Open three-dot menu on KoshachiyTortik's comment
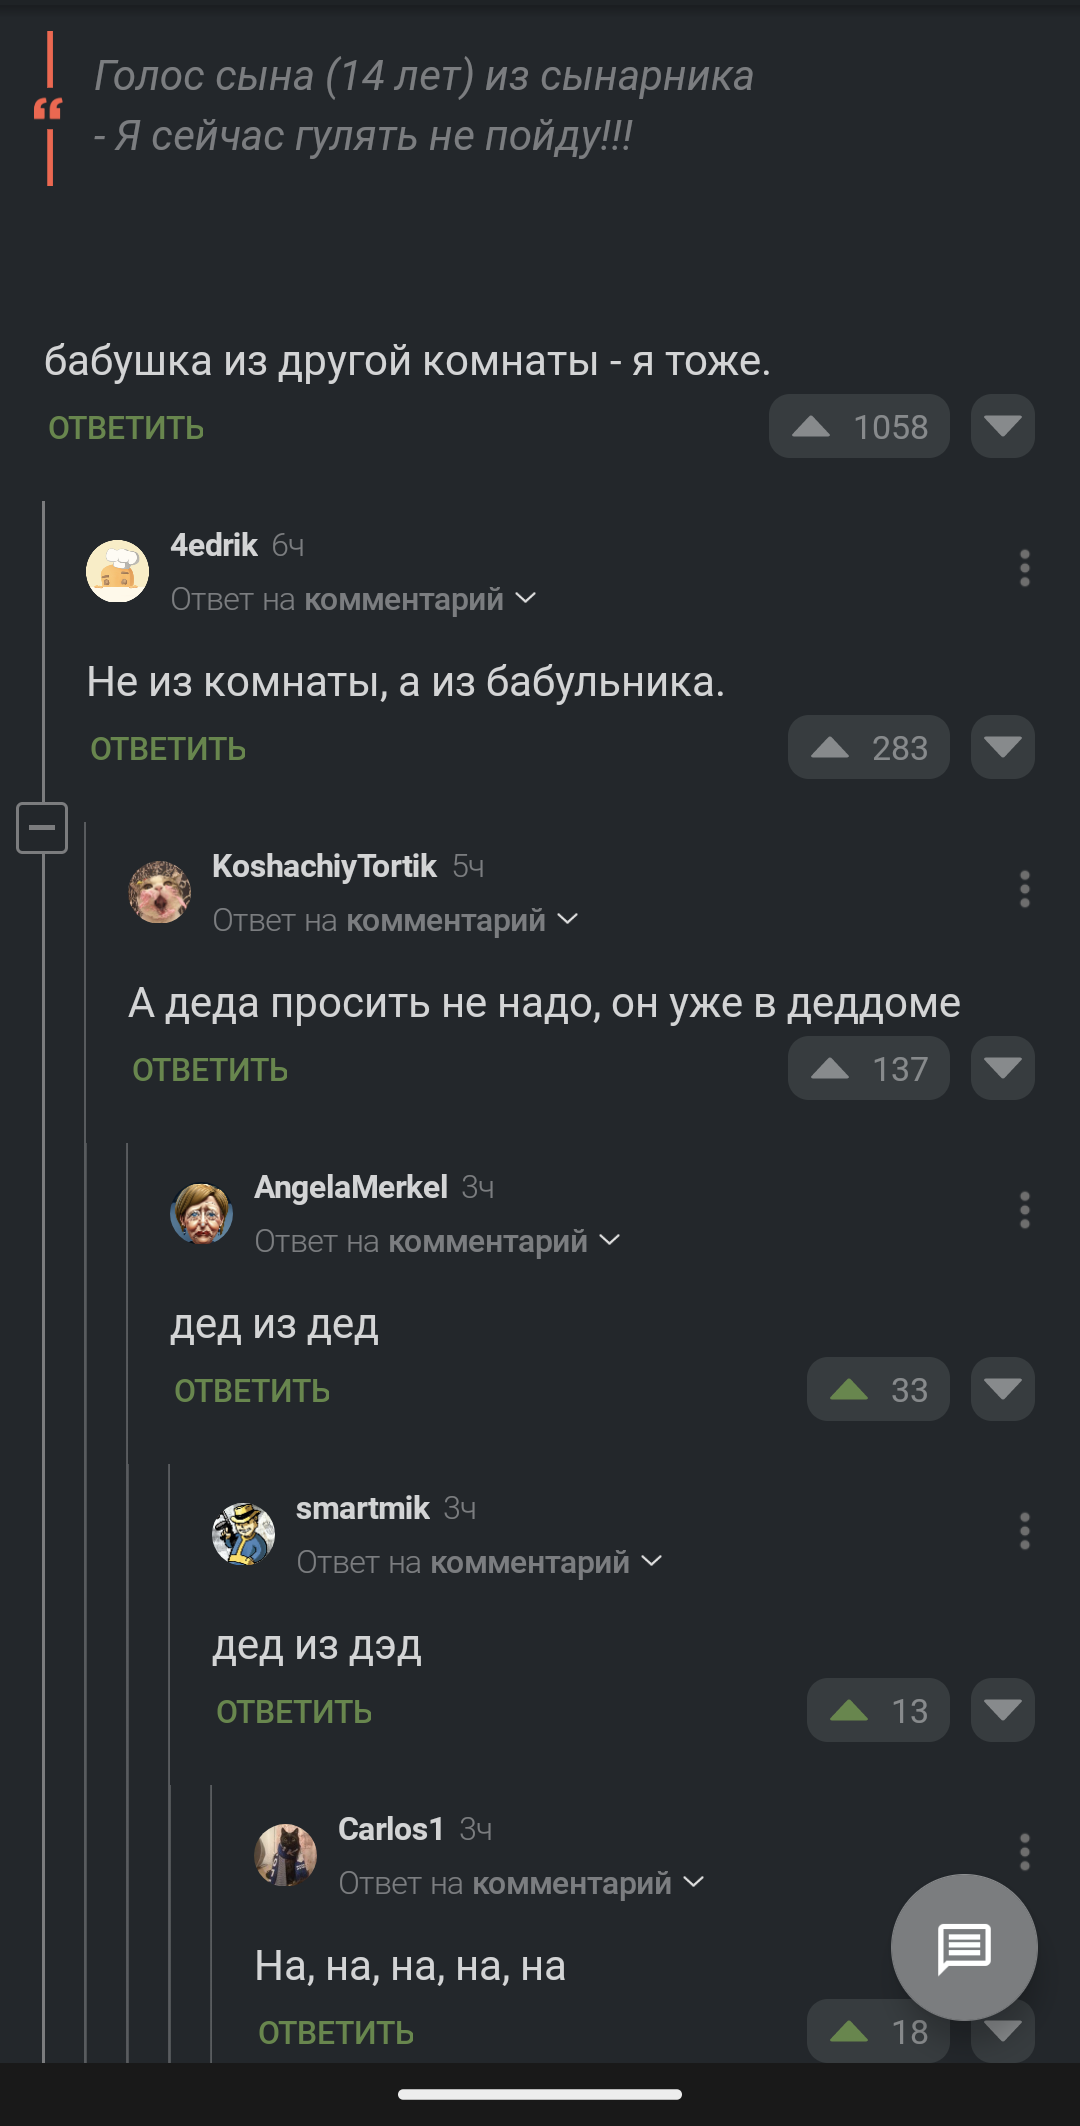Screen dimensions: 1080x2126 1024,889
